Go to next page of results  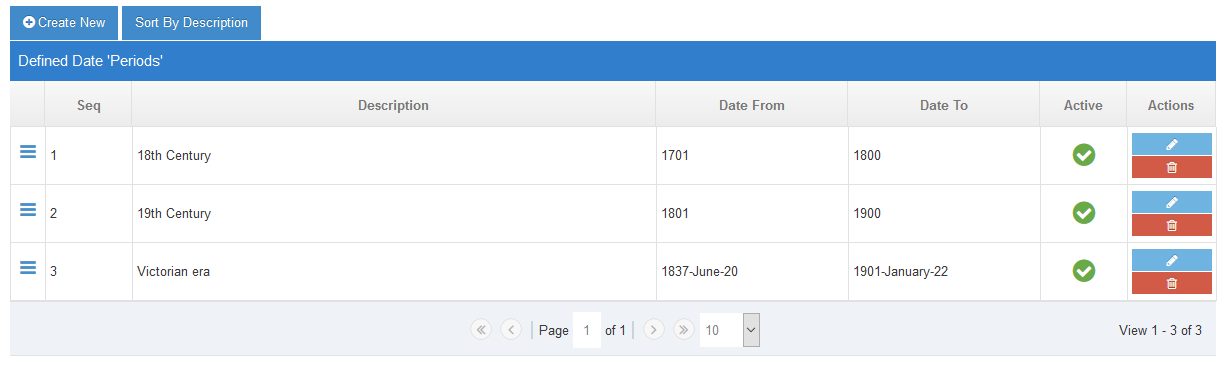[654, 330]
